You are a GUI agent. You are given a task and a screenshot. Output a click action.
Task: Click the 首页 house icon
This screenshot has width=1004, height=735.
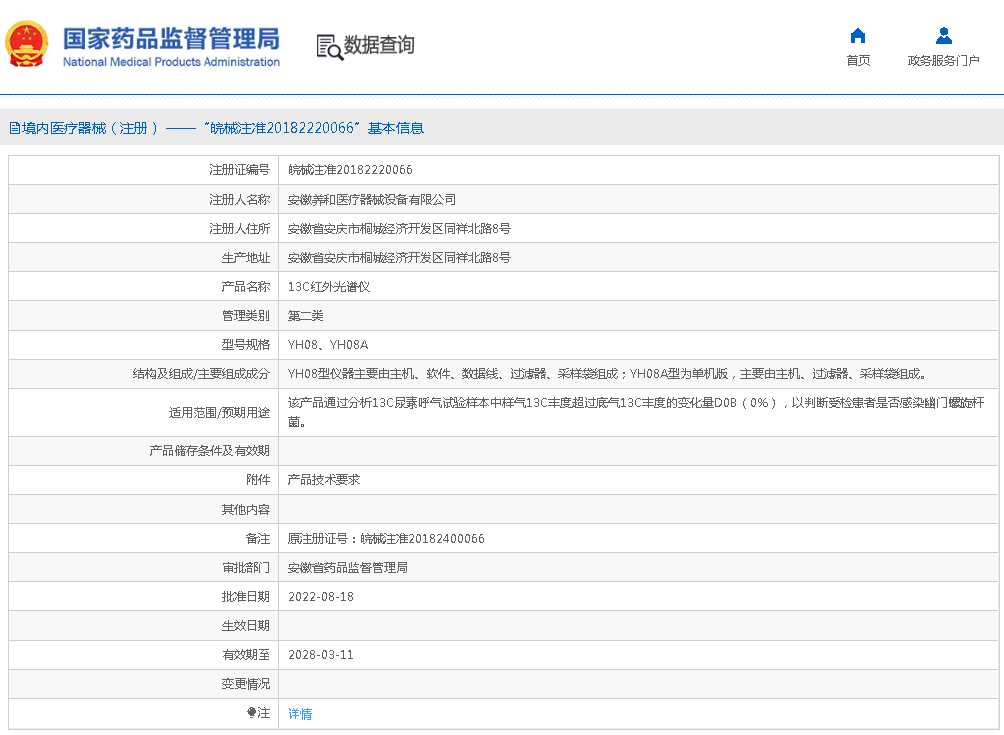pyautogui.click(x=857, y=36)
